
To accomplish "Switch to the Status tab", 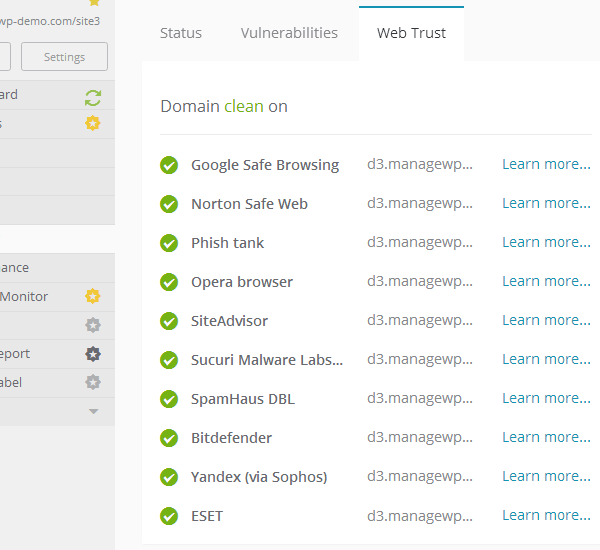I will 181,33.
